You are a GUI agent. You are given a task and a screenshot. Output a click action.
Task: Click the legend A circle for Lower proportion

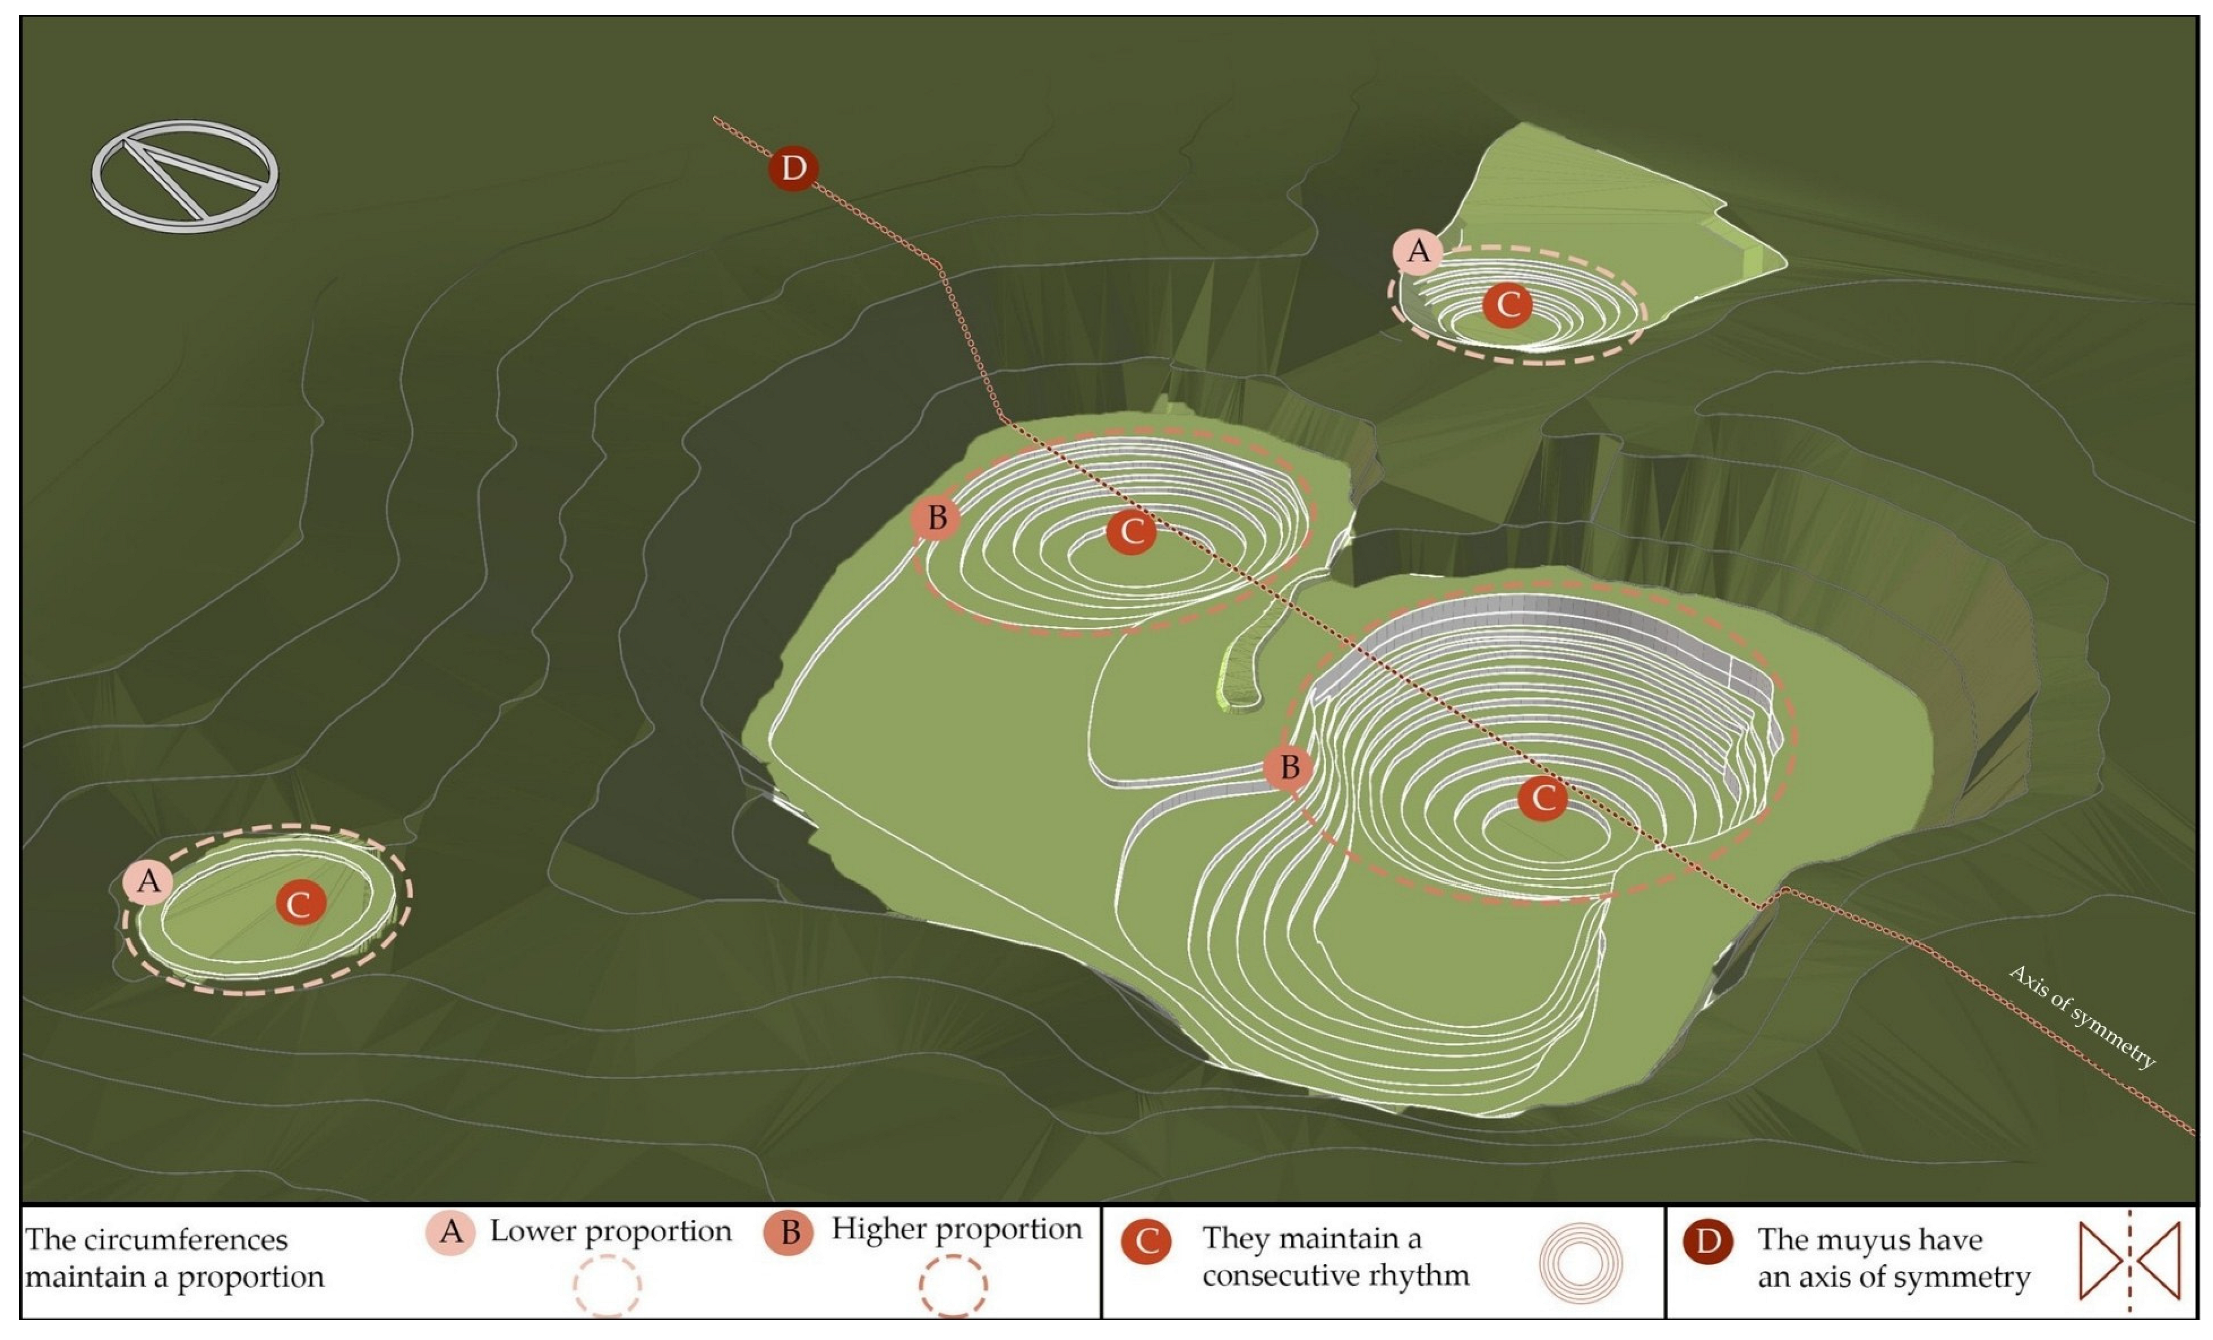tap(450, 1232)
